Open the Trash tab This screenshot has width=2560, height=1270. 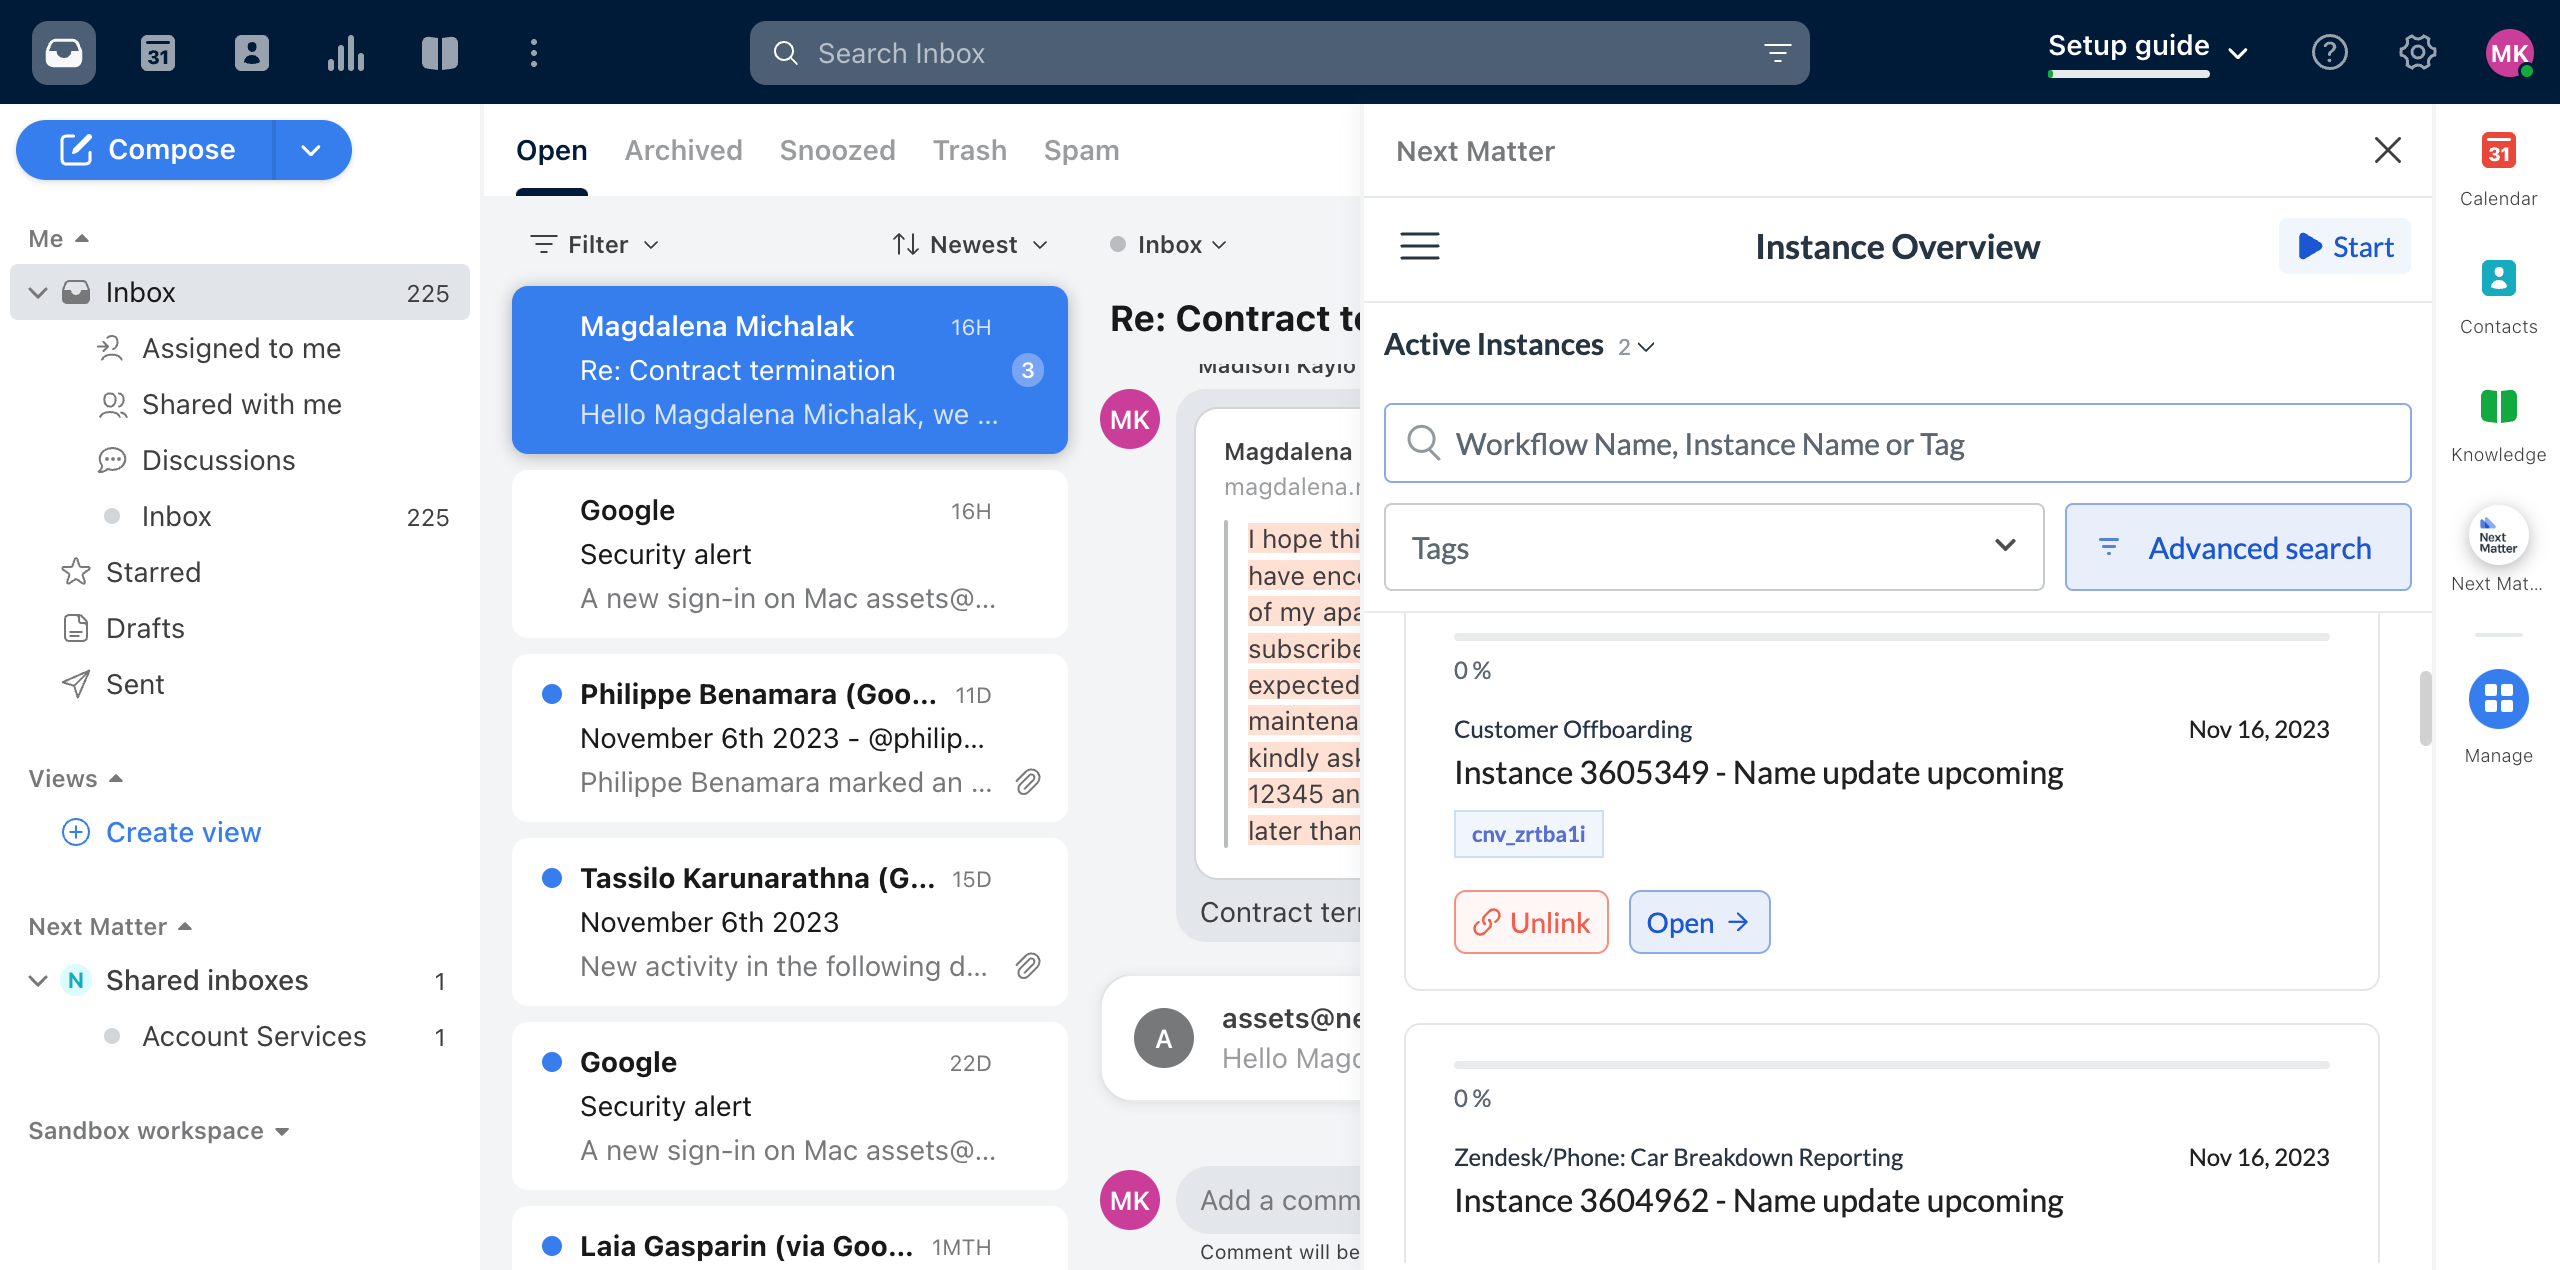click(969, 150)
